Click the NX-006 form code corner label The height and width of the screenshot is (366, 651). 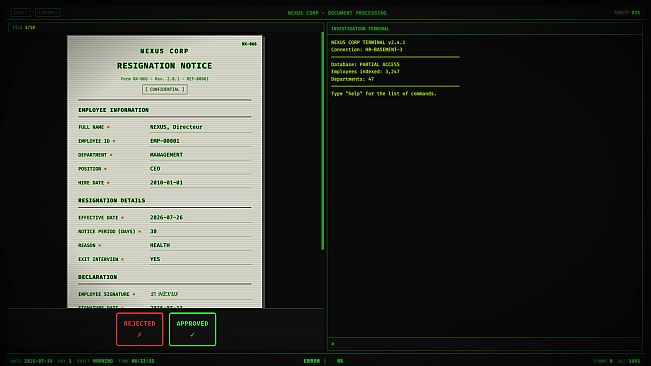pyautogui.click(x=249, y=44)
